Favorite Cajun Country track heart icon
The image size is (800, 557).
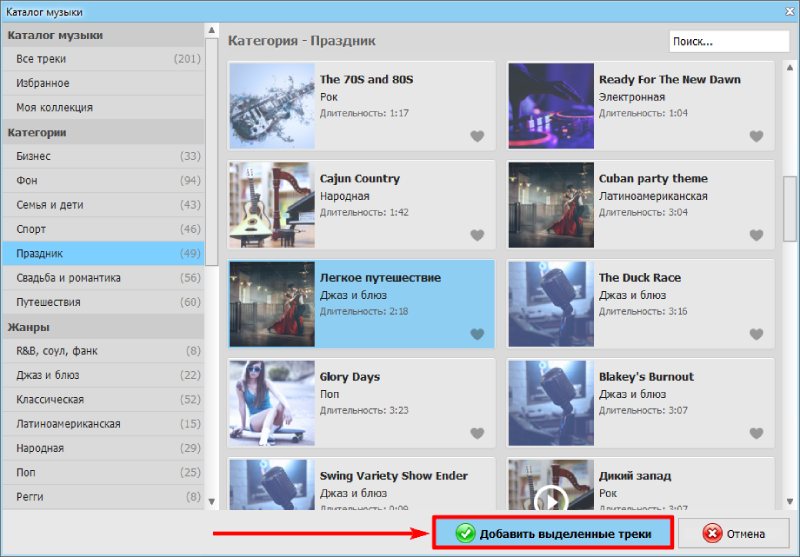point(477,235)
